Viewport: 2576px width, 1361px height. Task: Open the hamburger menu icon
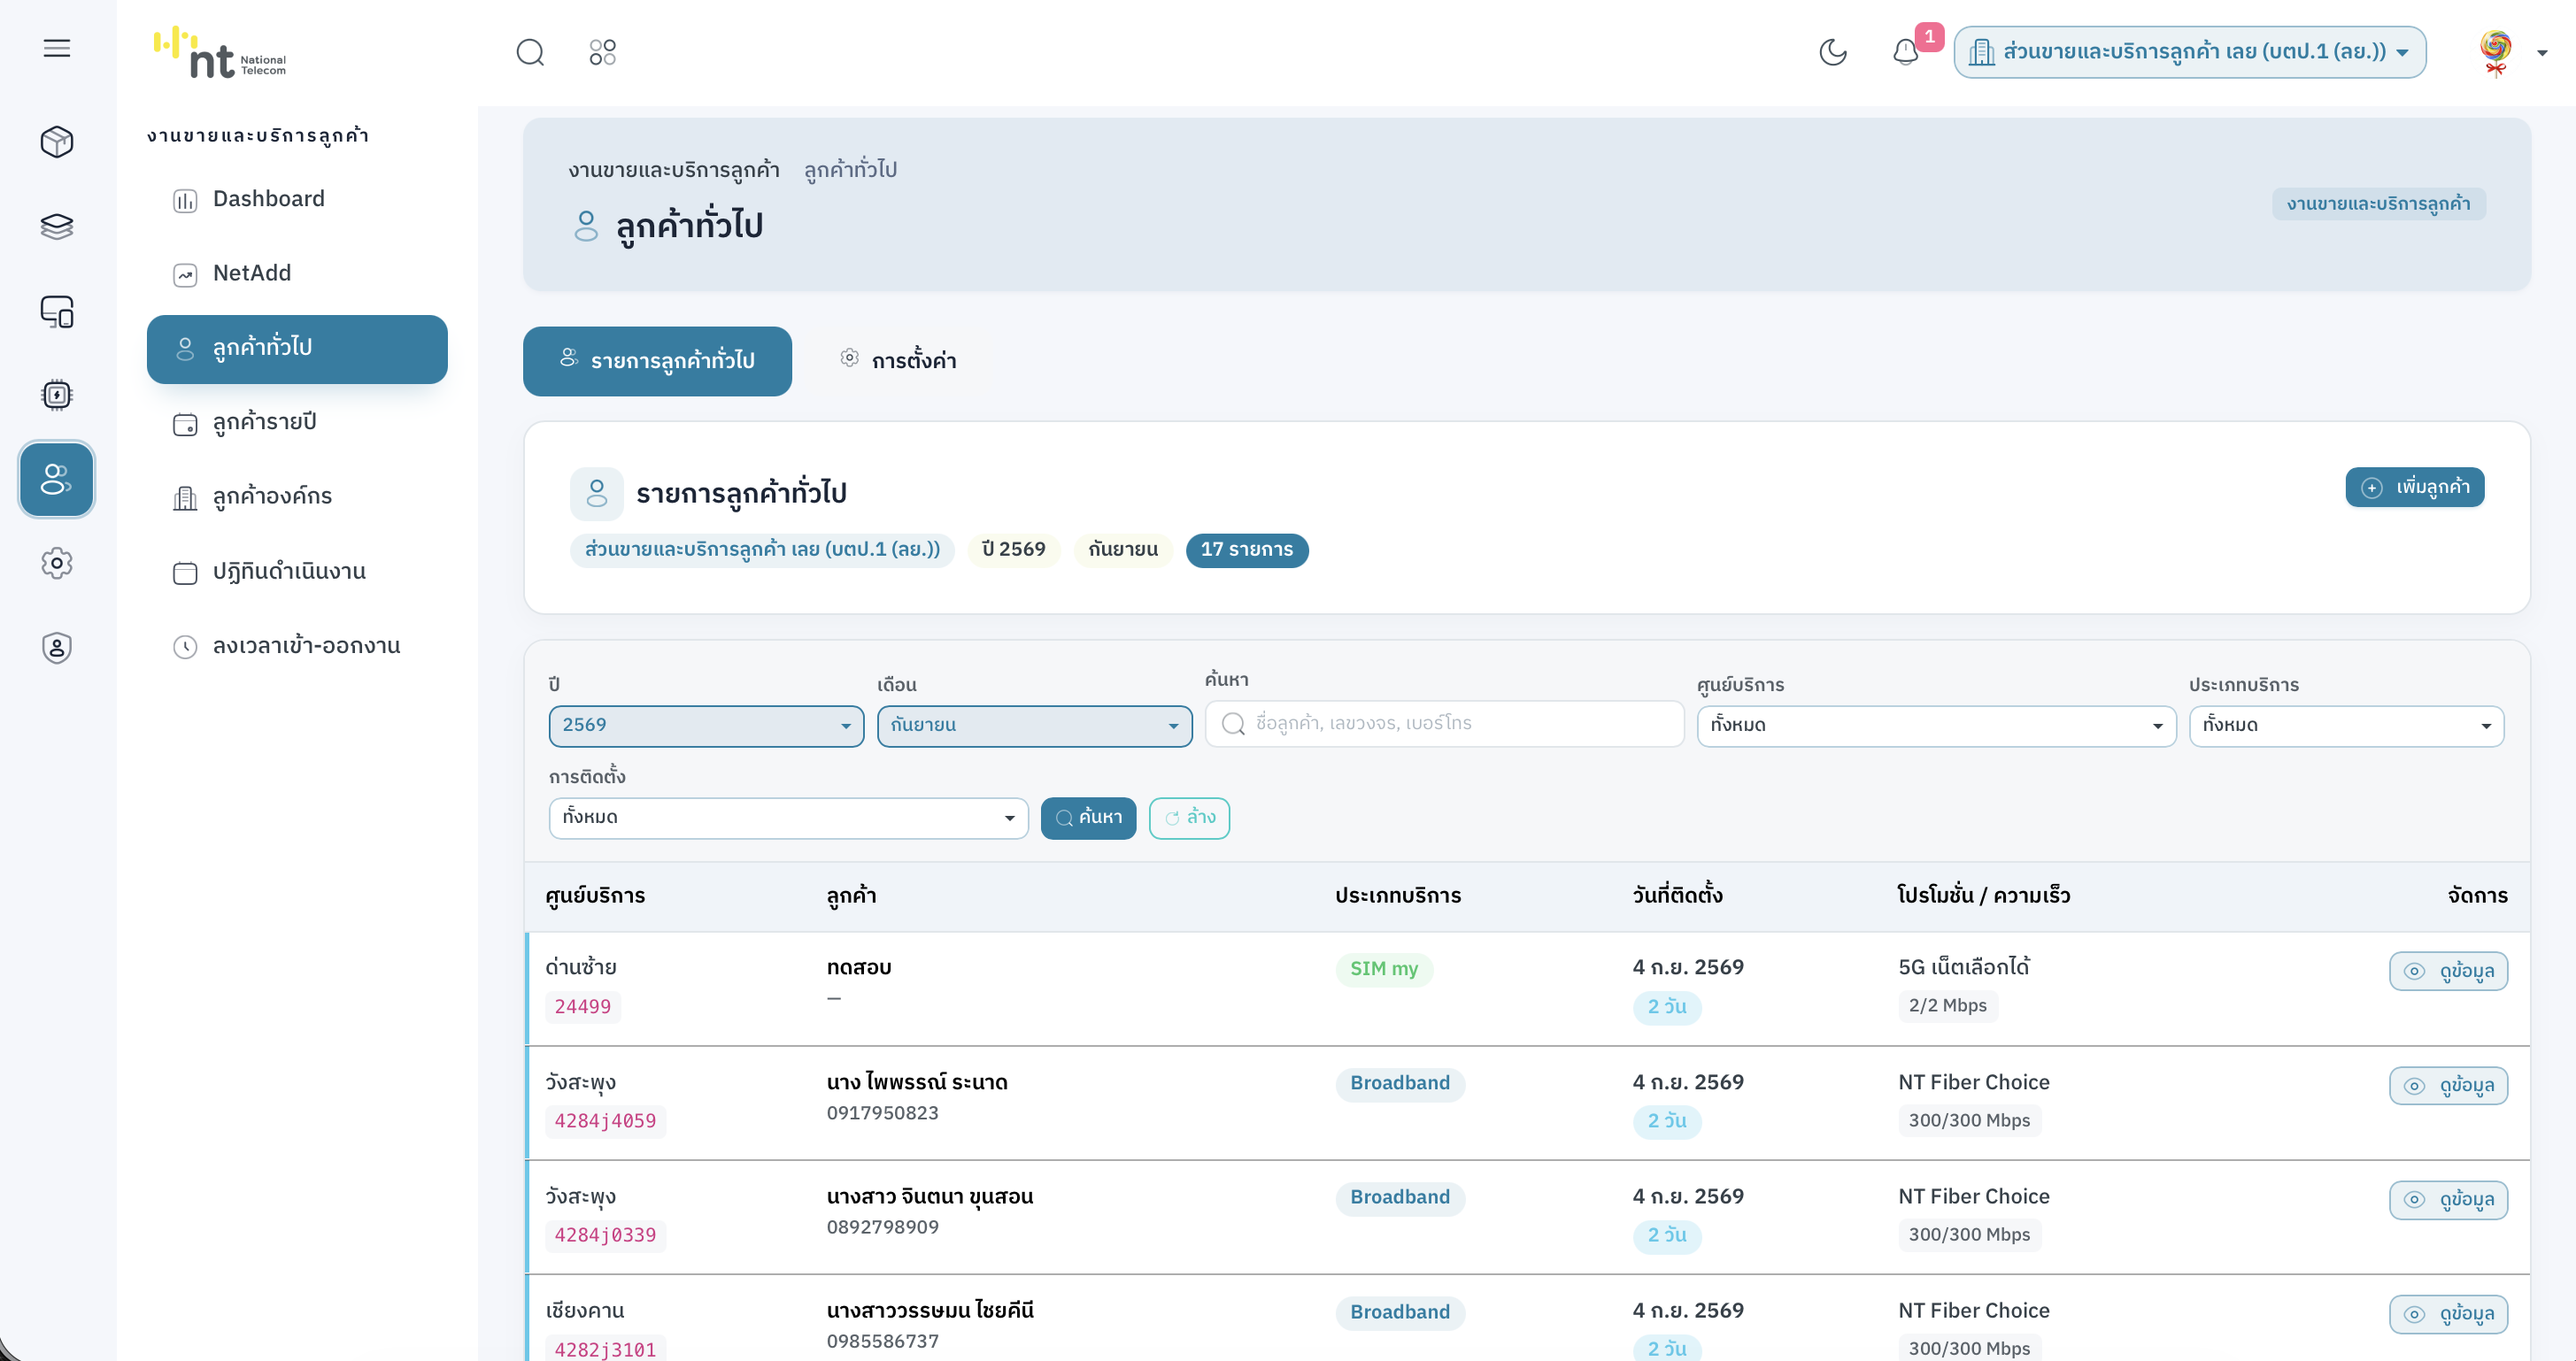57,48
